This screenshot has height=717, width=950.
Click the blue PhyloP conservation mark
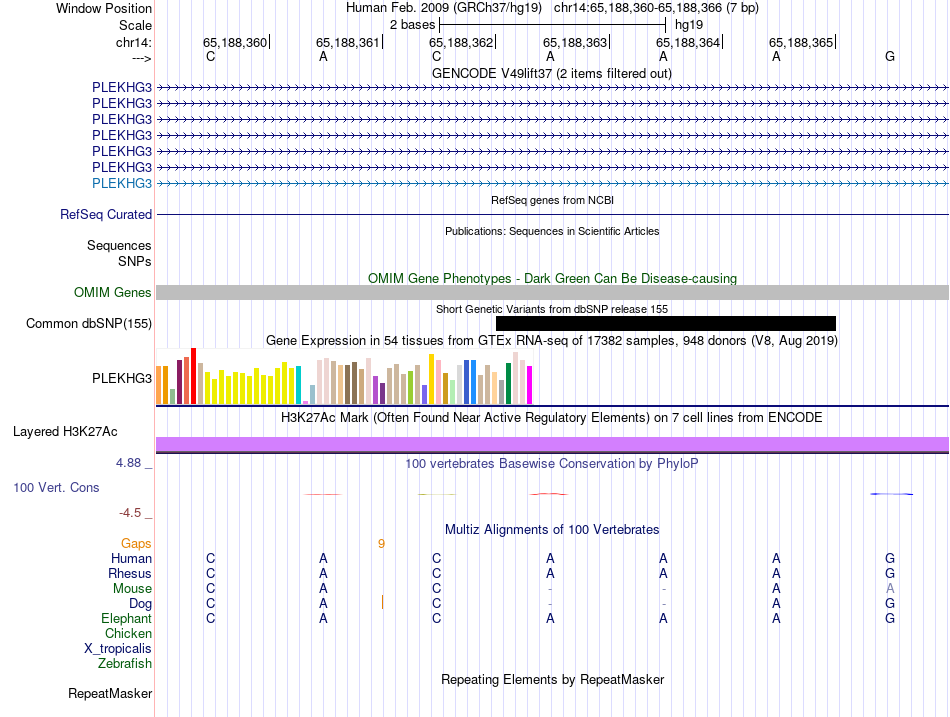coord(892,494)
